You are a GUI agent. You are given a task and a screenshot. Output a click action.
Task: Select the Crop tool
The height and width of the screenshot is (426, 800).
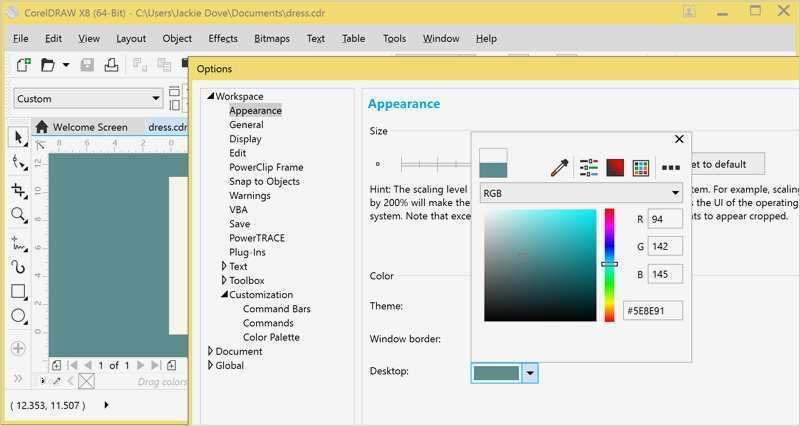[x=18, y=190]
